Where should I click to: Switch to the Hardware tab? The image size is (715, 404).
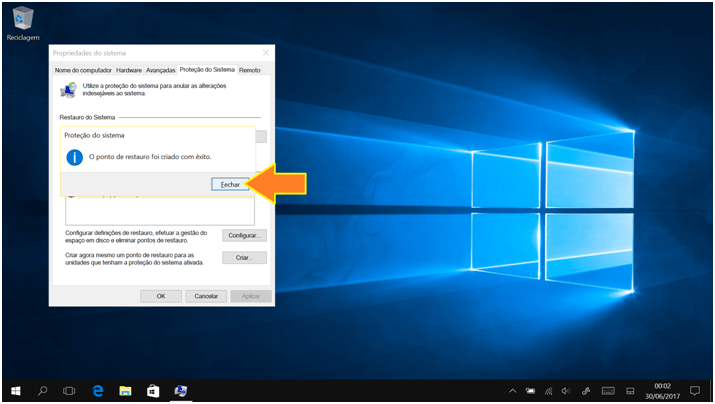tap(129, 70)
